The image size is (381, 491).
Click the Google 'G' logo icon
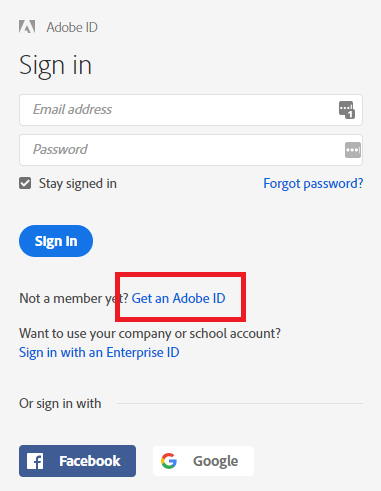(169, 461)
